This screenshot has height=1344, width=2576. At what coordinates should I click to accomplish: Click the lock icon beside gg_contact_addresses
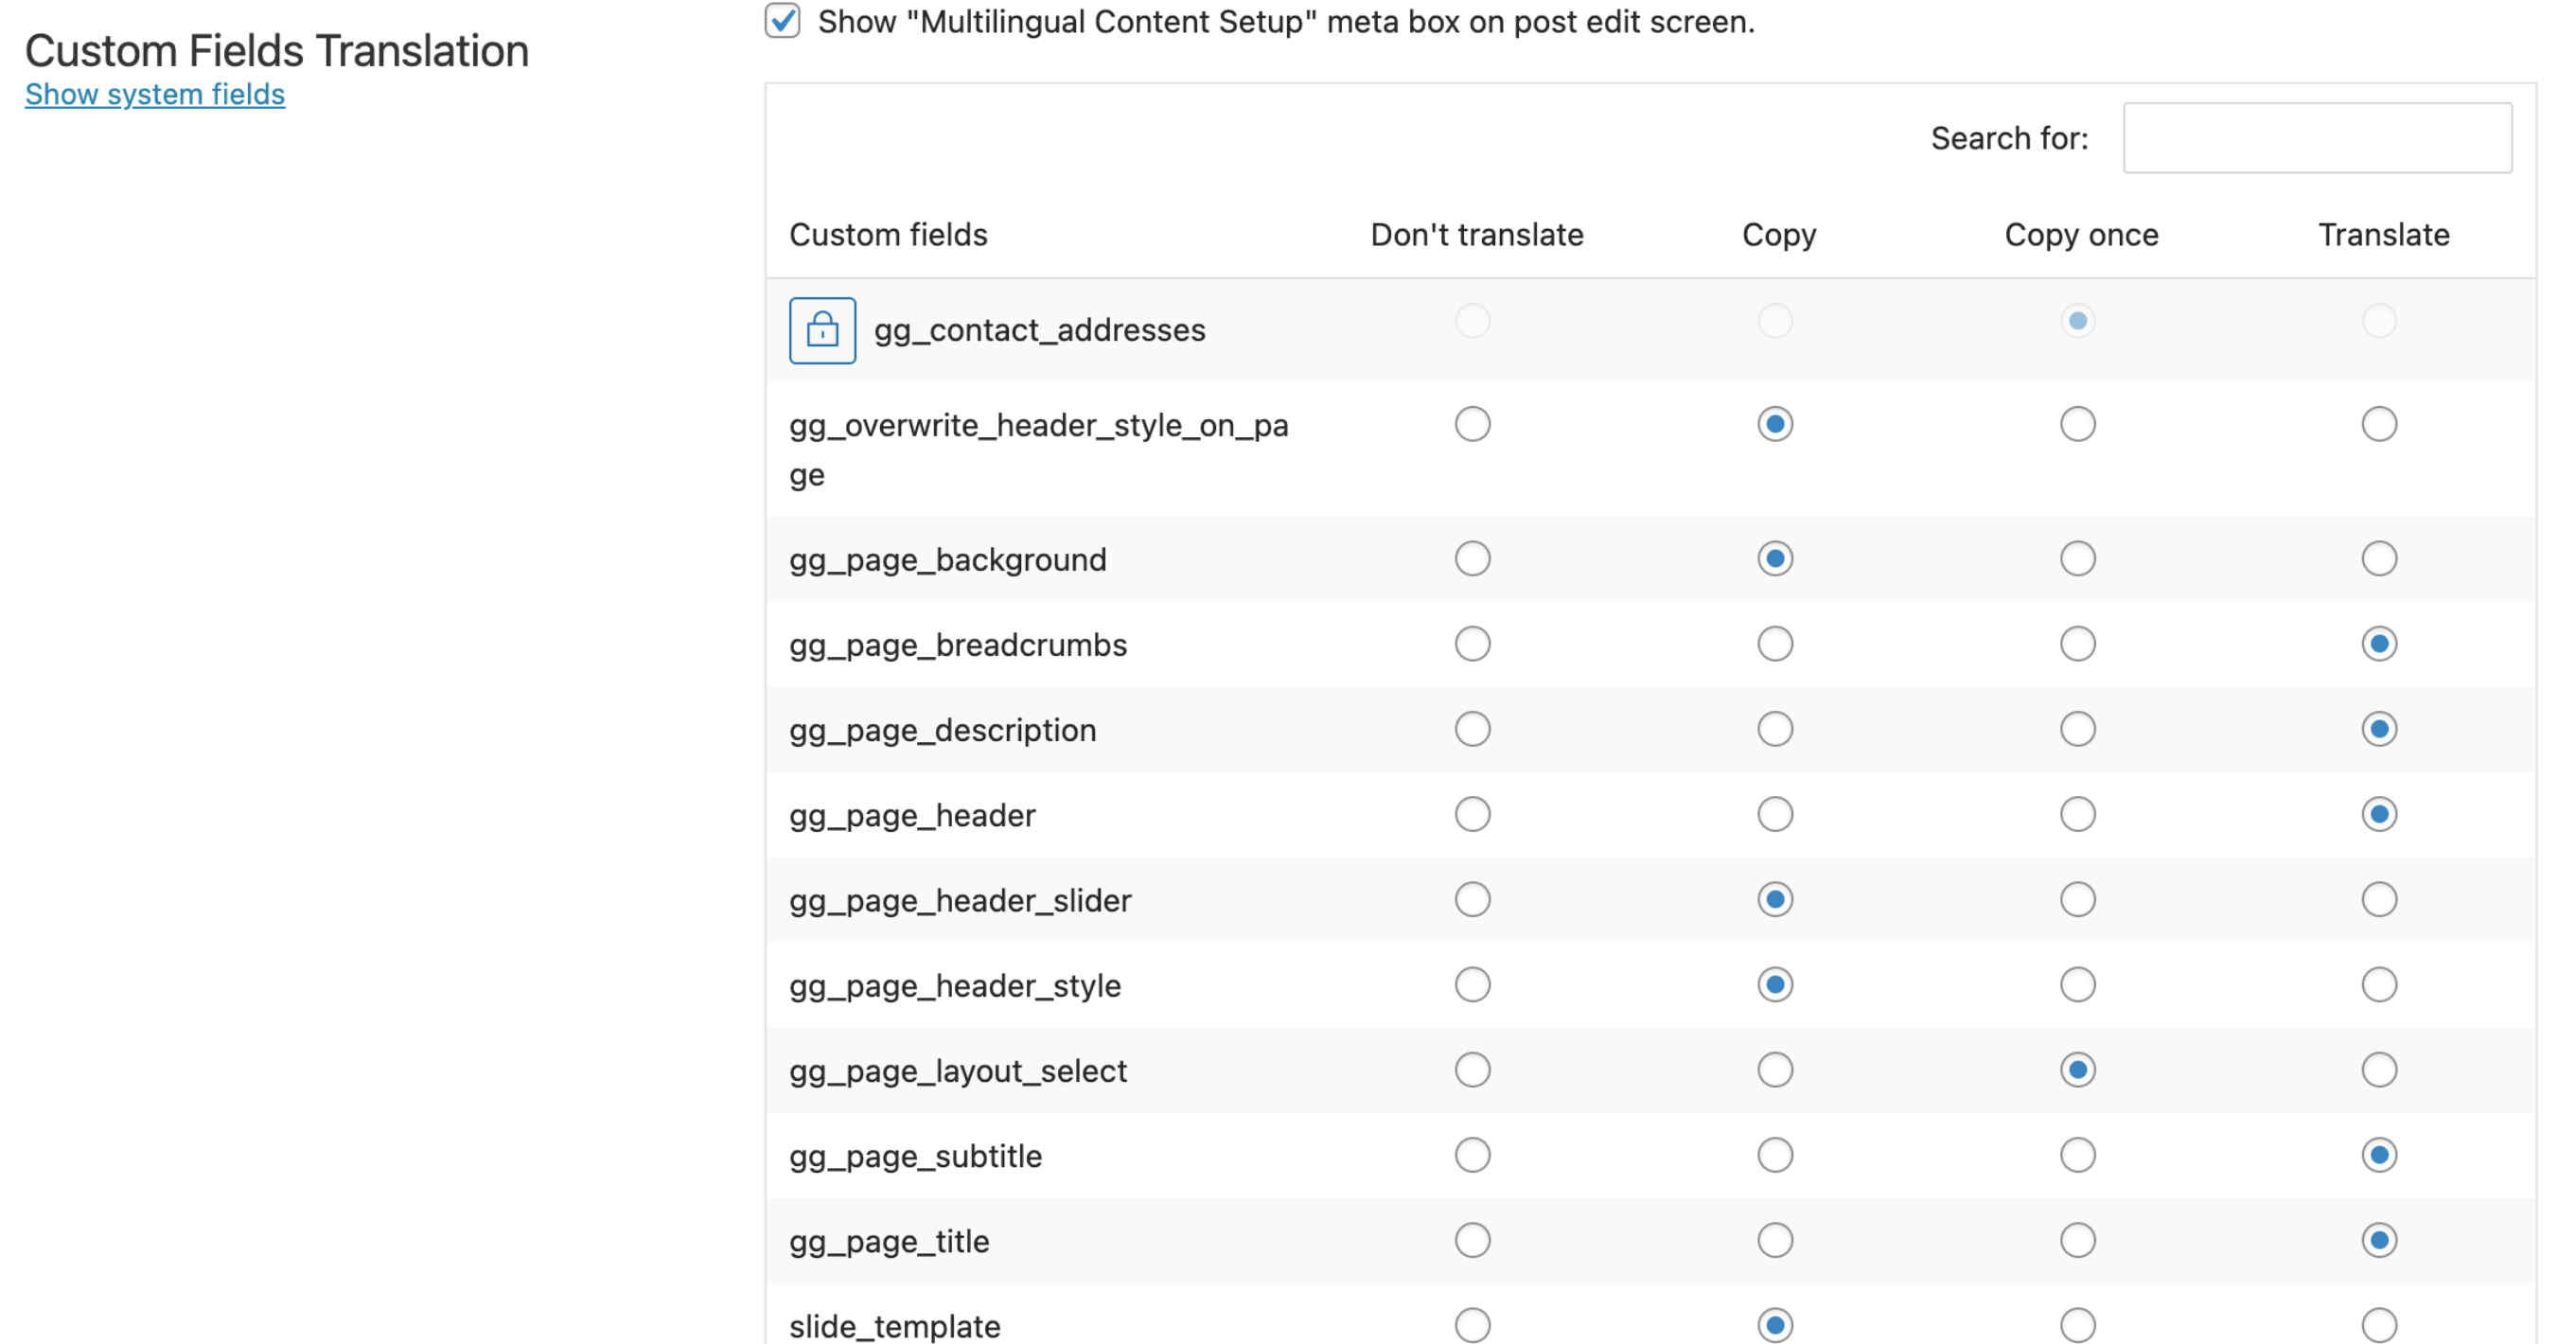coord(822,330)
